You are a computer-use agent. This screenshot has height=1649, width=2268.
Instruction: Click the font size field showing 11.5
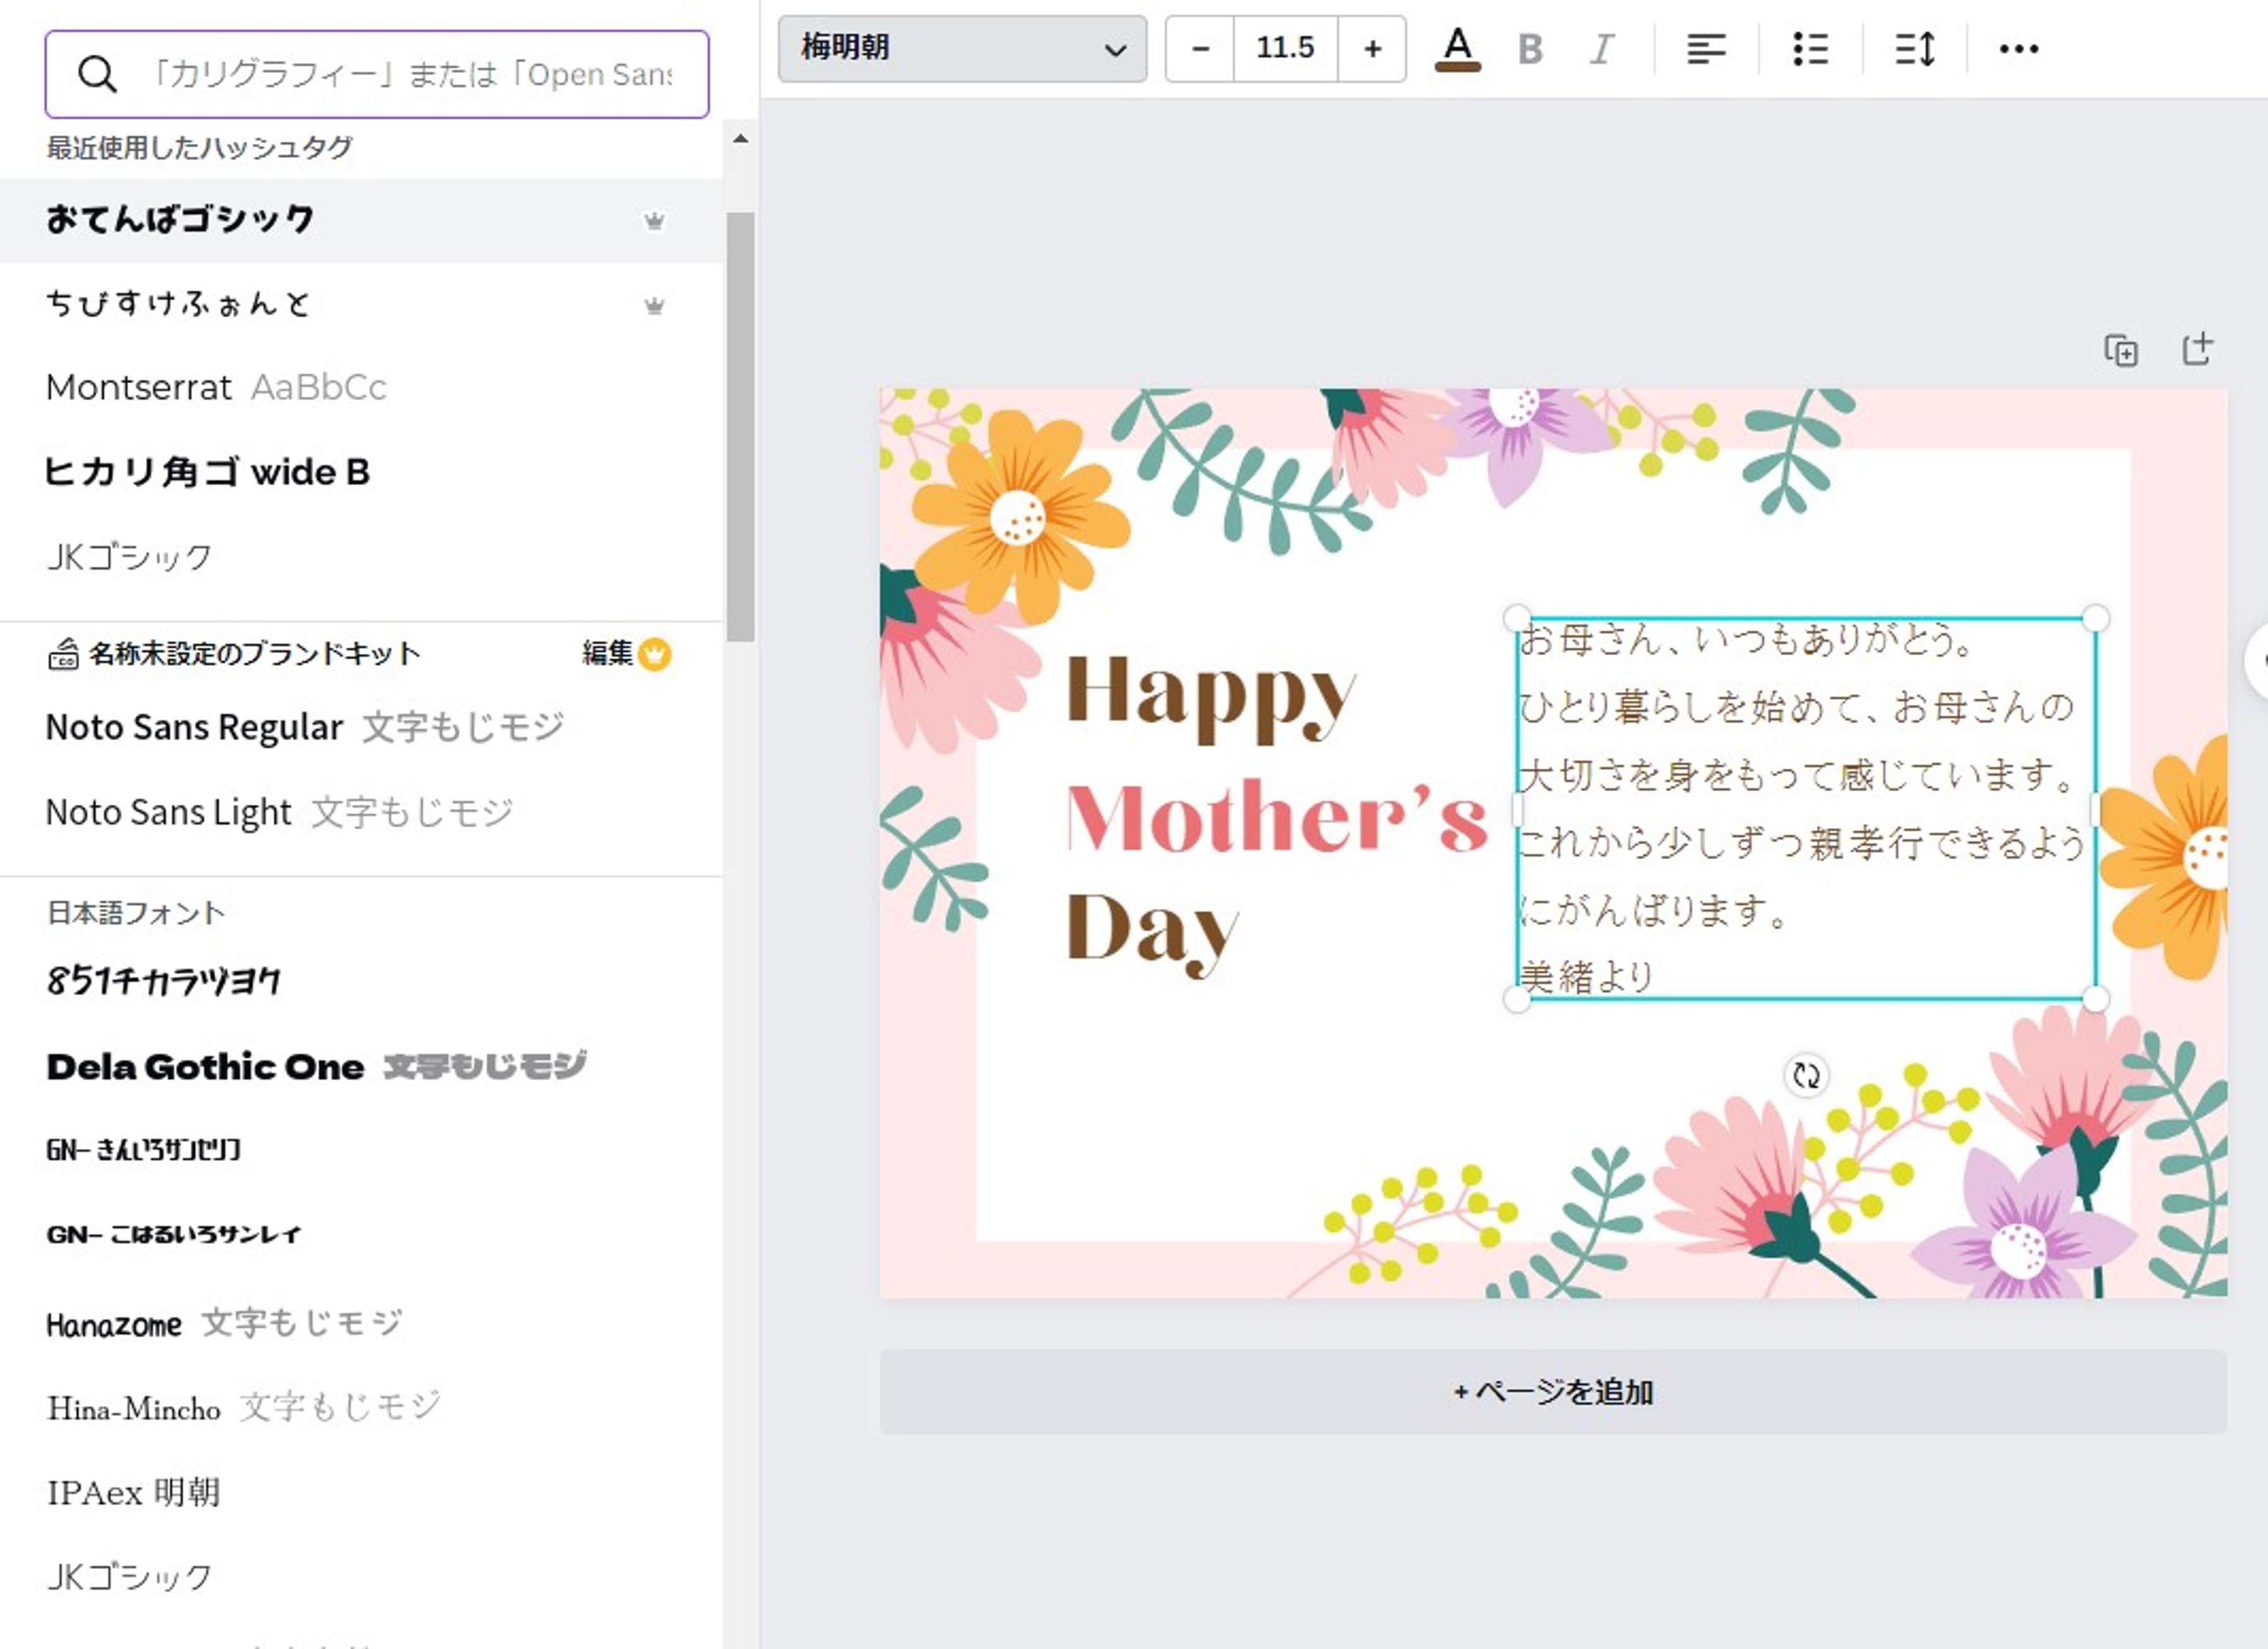coord(1286,48)
